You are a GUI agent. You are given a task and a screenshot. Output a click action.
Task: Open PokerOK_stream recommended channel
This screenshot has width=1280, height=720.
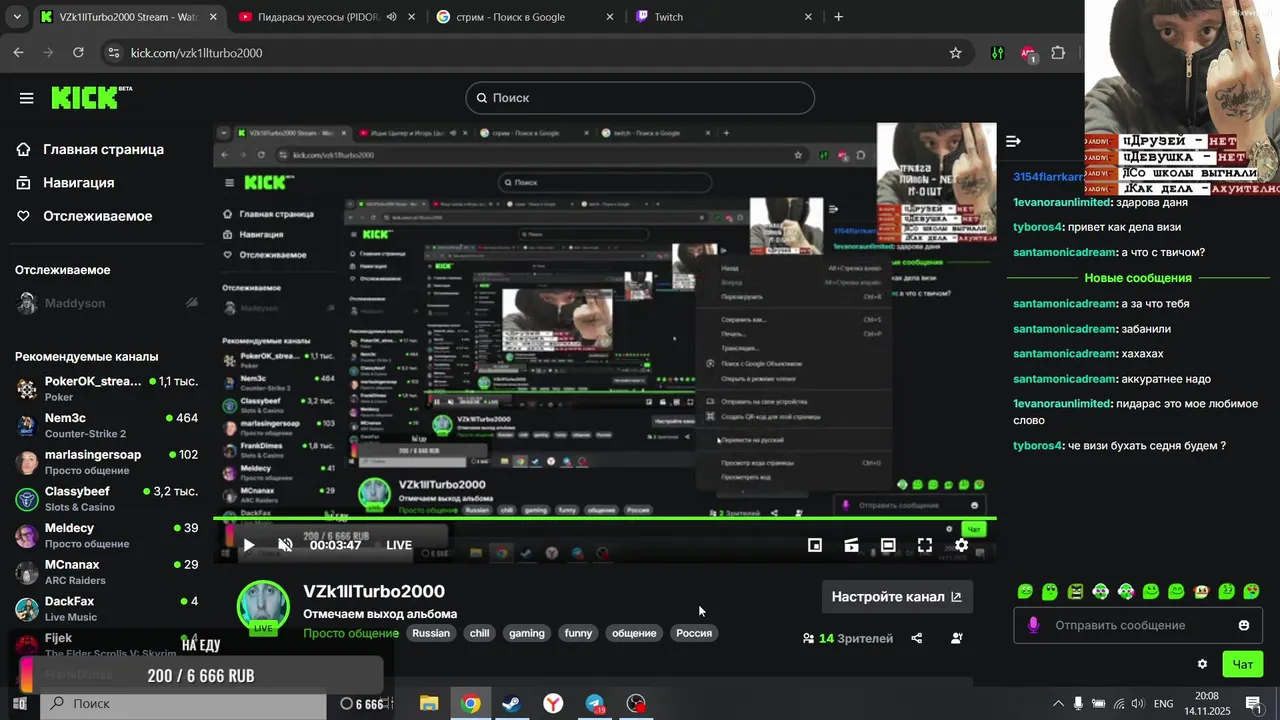coord(107,389)
